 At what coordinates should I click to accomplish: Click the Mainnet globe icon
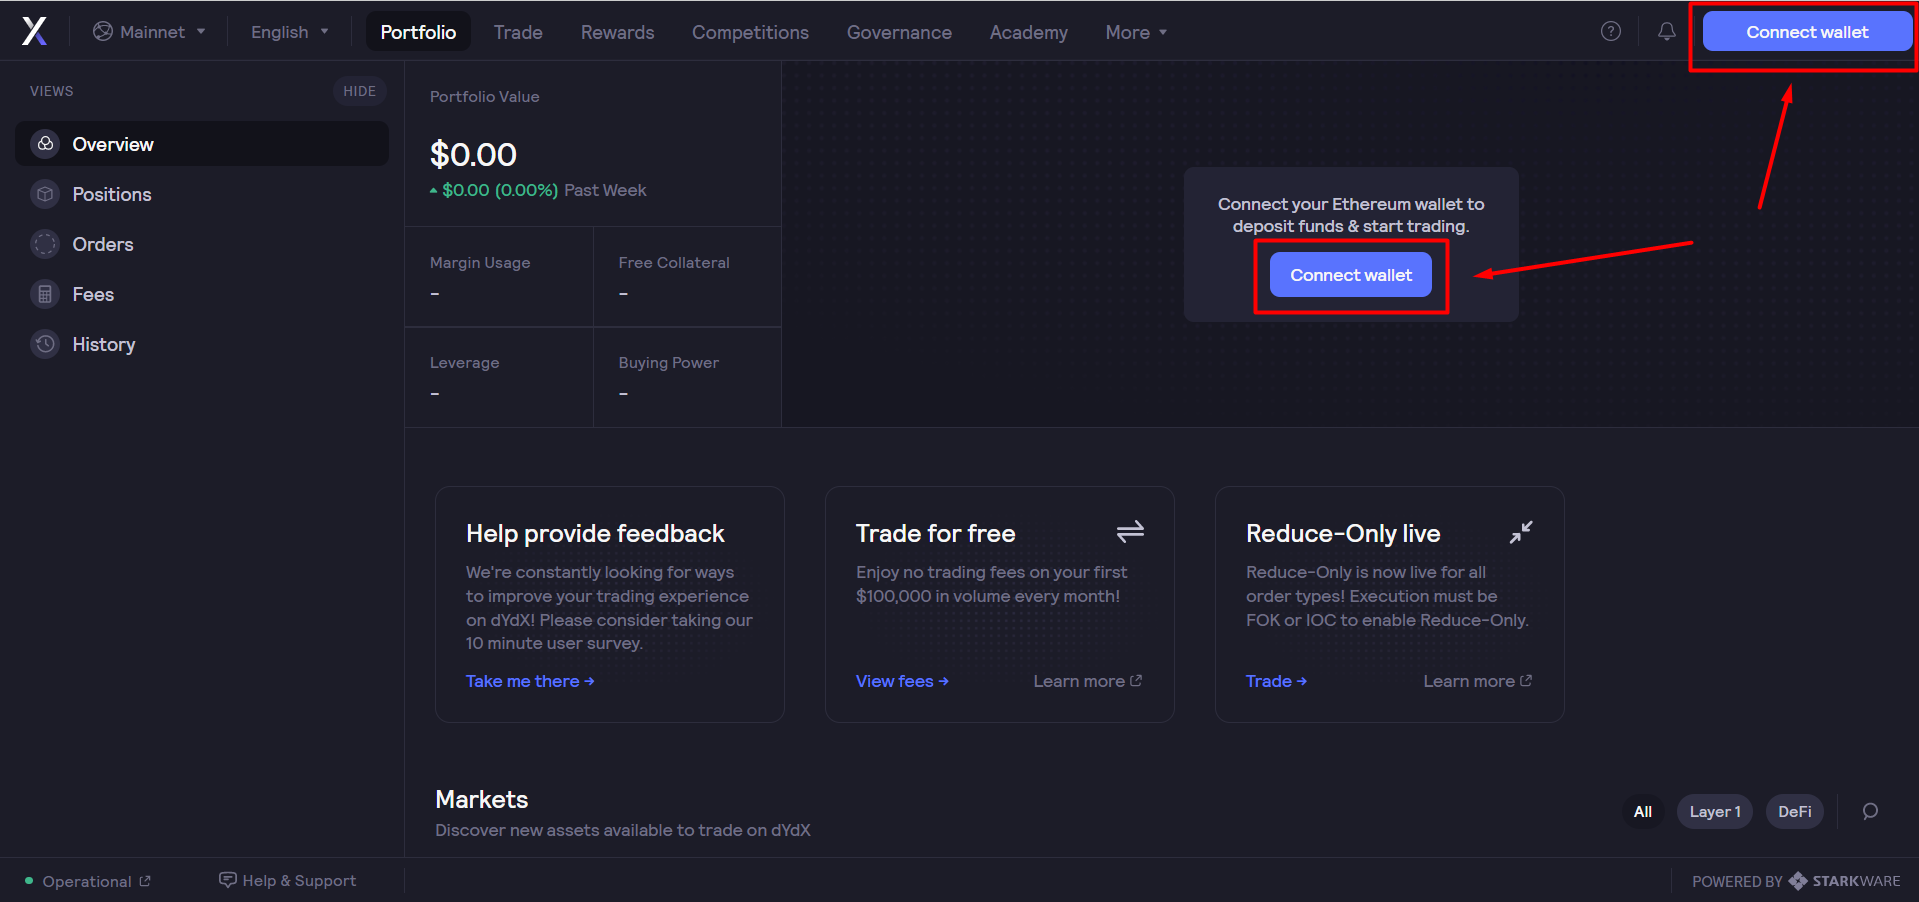pos(103,31)
